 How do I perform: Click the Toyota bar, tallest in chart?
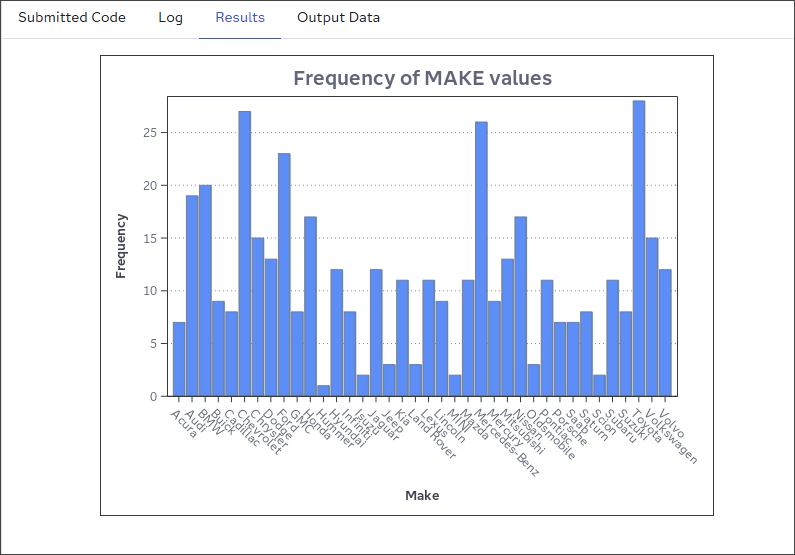(x=639, y=248)
